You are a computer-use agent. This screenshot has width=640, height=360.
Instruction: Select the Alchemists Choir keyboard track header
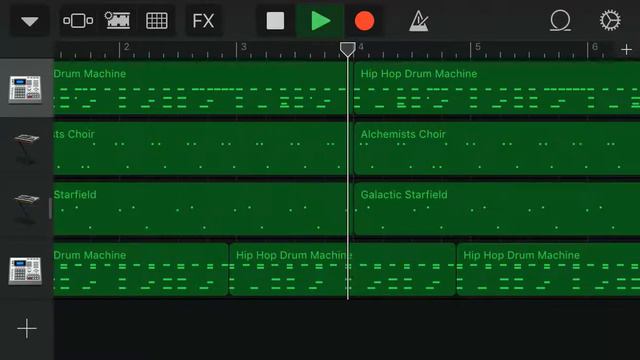(26, 149)
